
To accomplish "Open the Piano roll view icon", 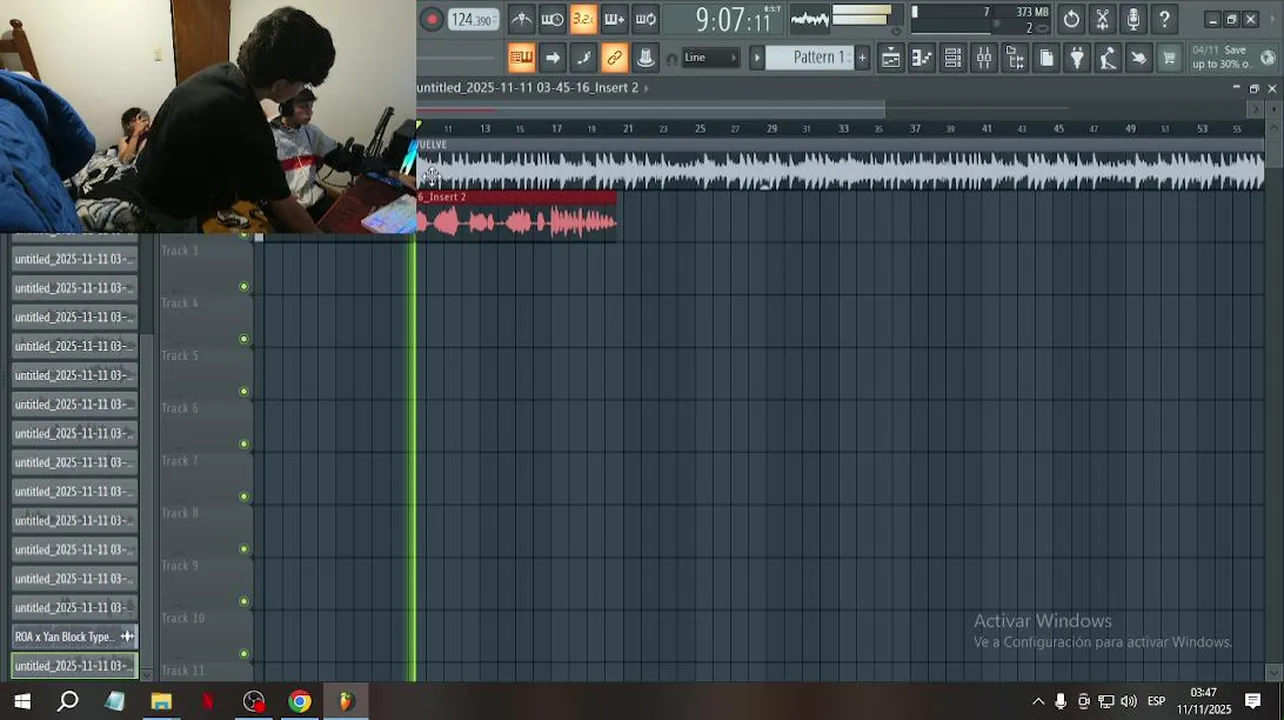I will click(x=921, y=58).
